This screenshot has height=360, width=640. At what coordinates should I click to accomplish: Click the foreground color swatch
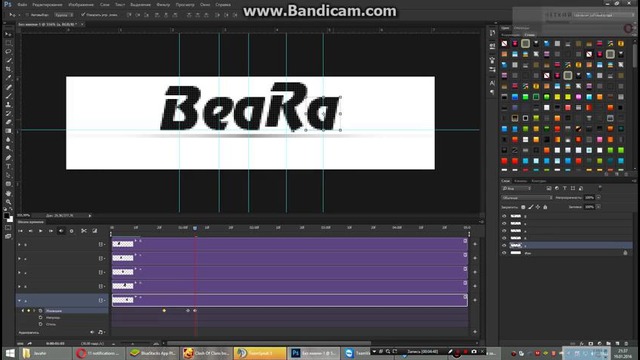pyautogui.click(x=7, y=216)
